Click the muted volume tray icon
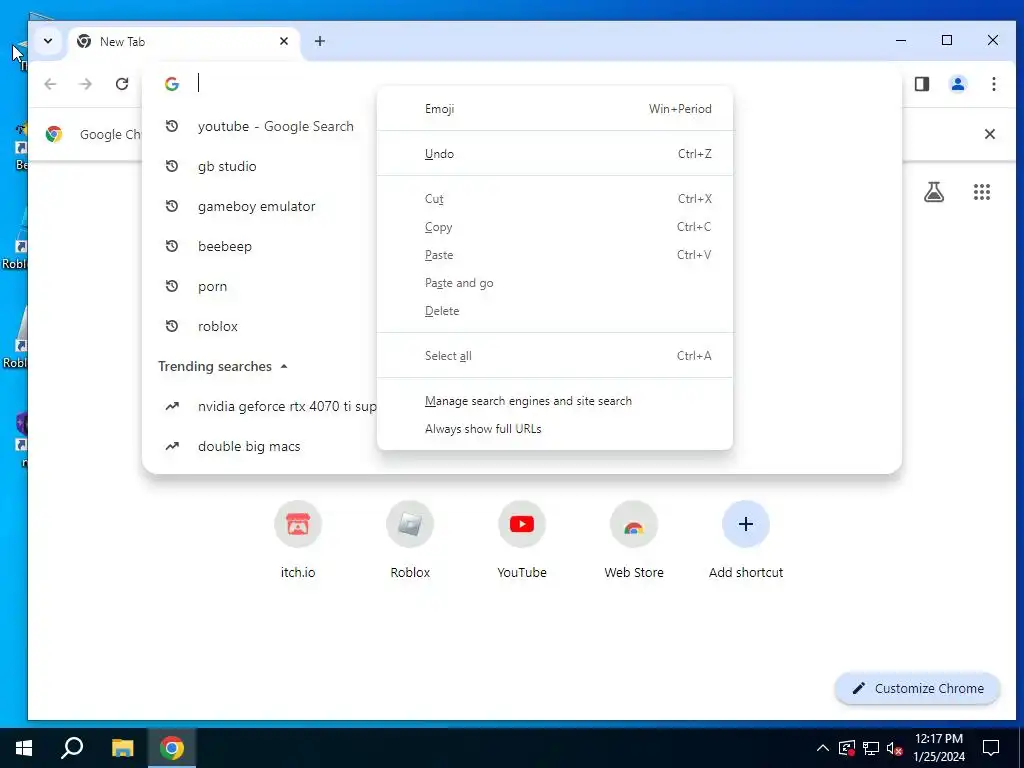This screenshot has height=768, width=1024. coord(894,748)
